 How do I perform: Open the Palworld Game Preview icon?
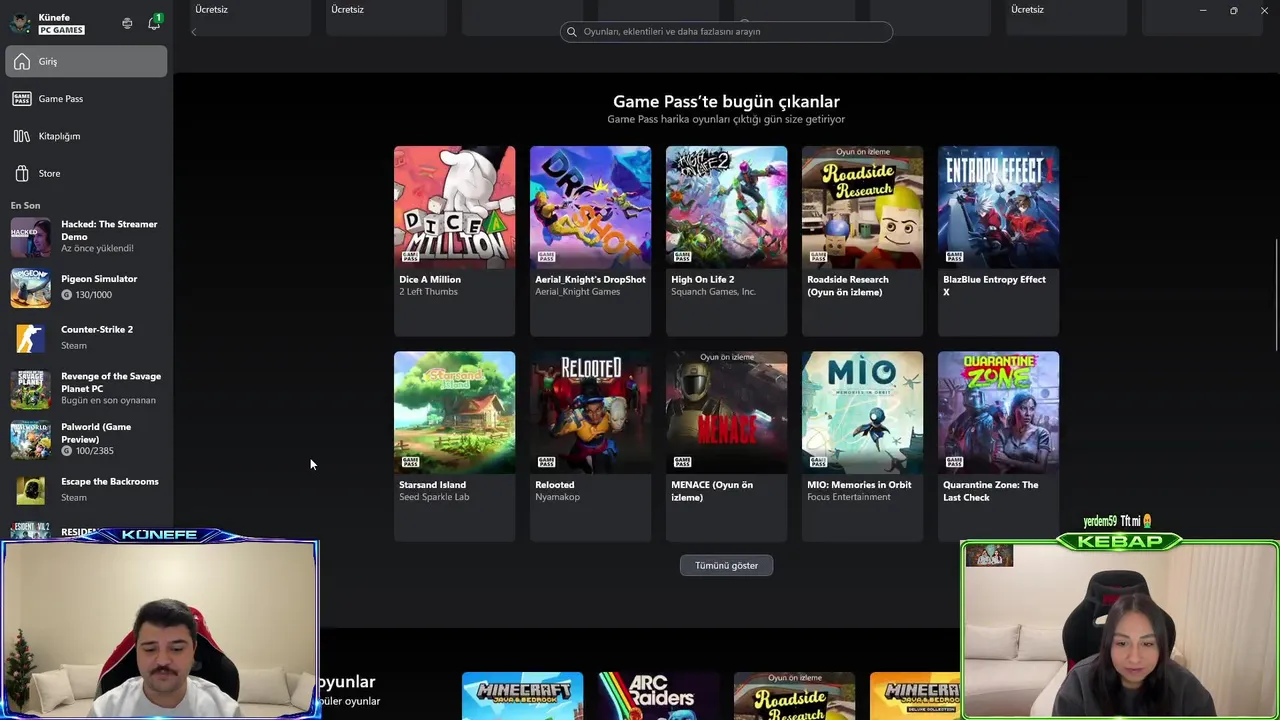[30, 439]
